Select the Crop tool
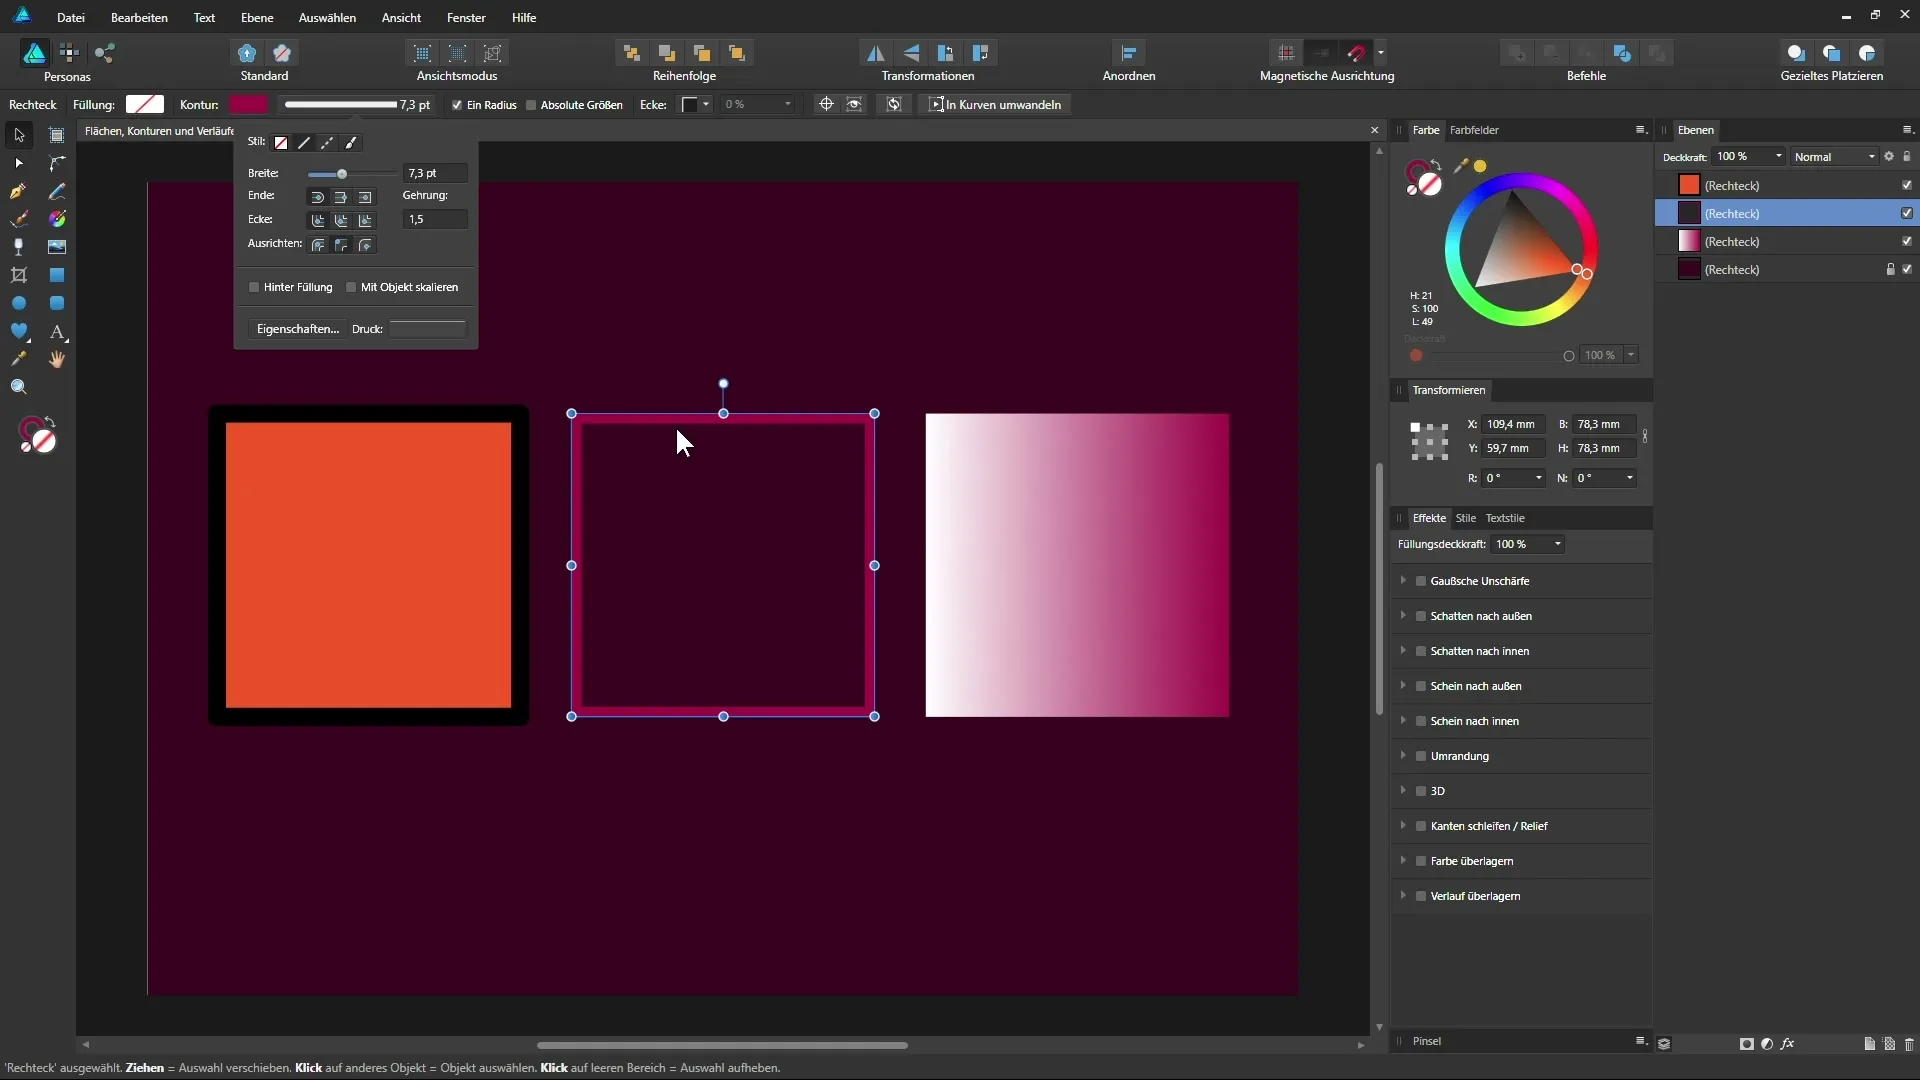Image resolution: width=1920 pixels, height=1080 pixels. coord(19,275)
